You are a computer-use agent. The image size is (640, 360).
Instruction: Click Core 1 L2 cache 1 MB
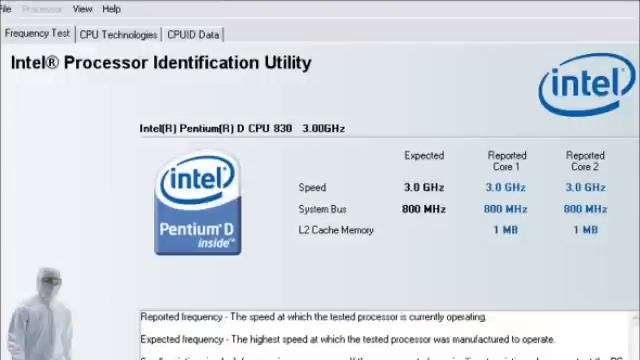tap(506, 230)
